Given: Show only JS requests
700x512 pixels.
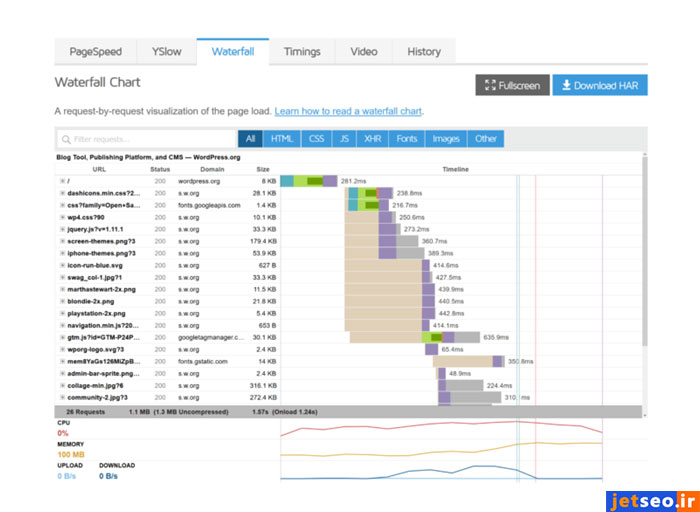Looking at the screenshot, I should (x=344, y=139).
